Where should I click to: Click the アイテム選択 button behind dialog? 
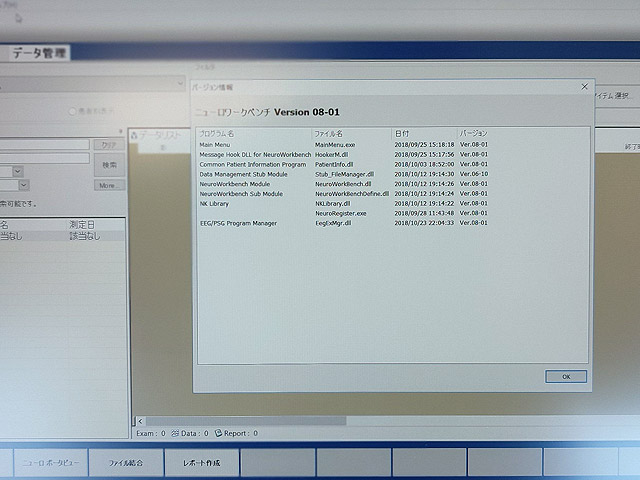point(613,96)
